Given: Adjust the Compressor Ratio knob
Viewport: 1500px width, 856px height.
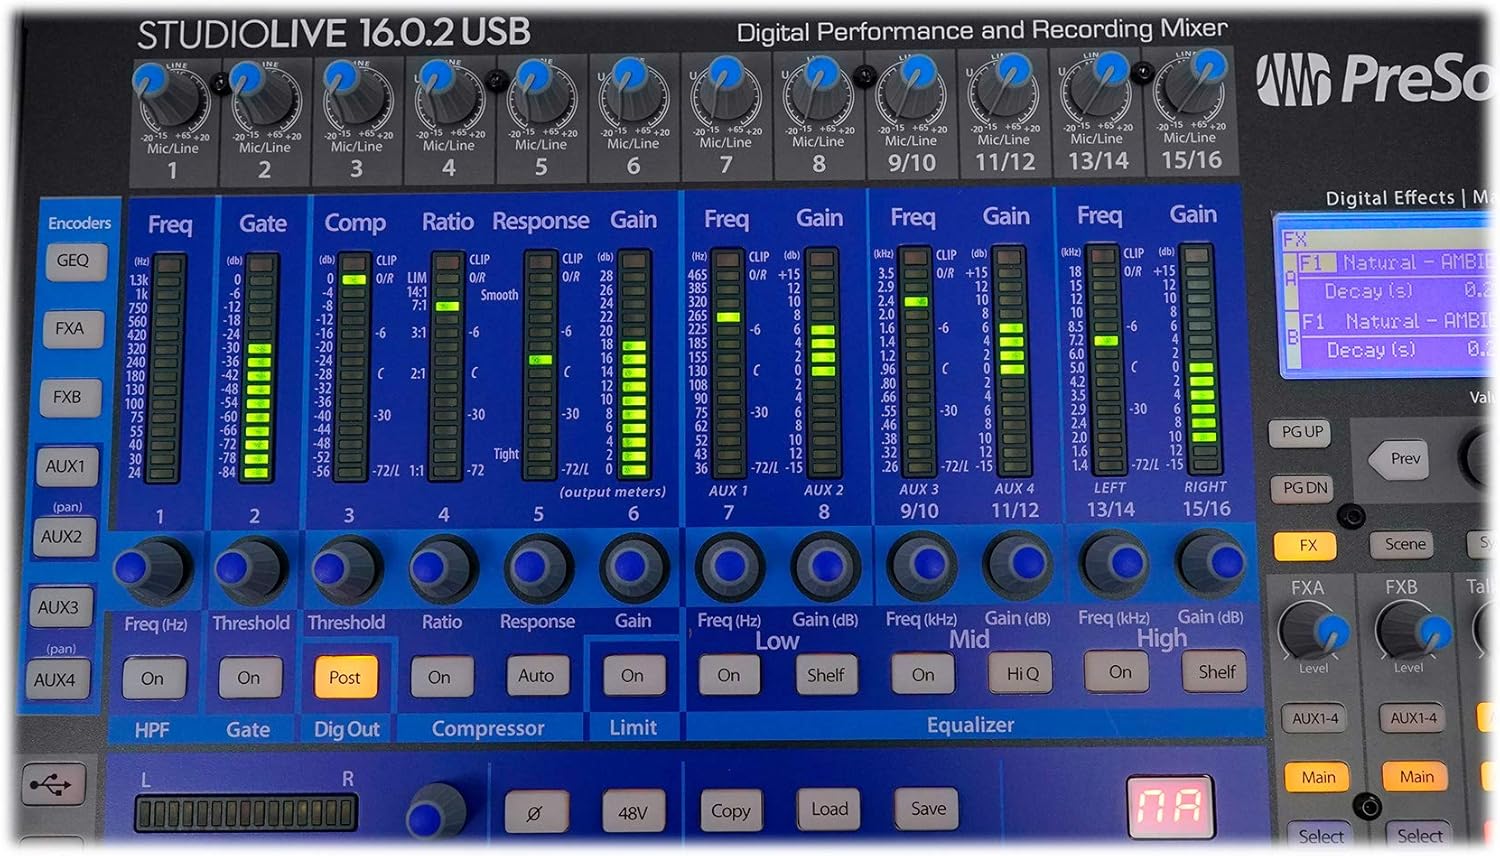Looking at the screenshot, I should (x=441, y=568).
